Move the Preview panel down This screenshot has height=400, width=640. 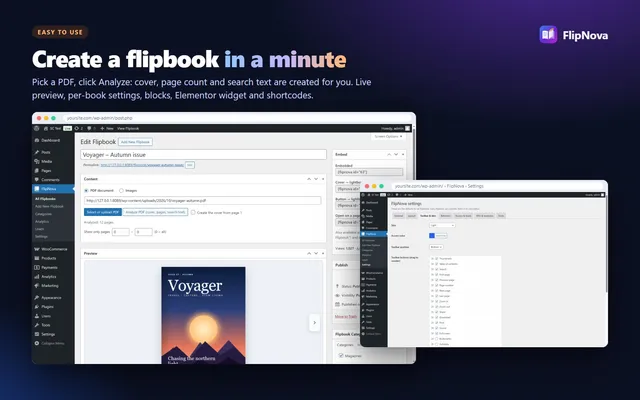point(316,253)
